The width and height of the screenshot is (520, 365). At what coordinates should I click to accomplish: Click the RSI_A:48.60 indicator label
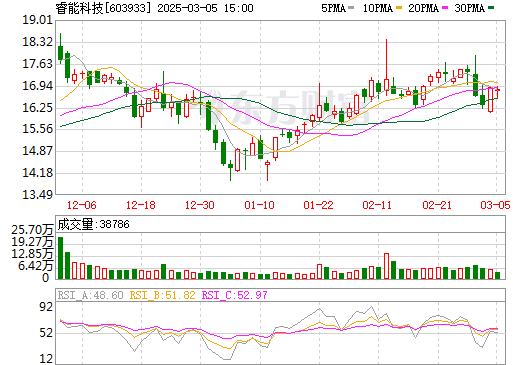[91, 295]
